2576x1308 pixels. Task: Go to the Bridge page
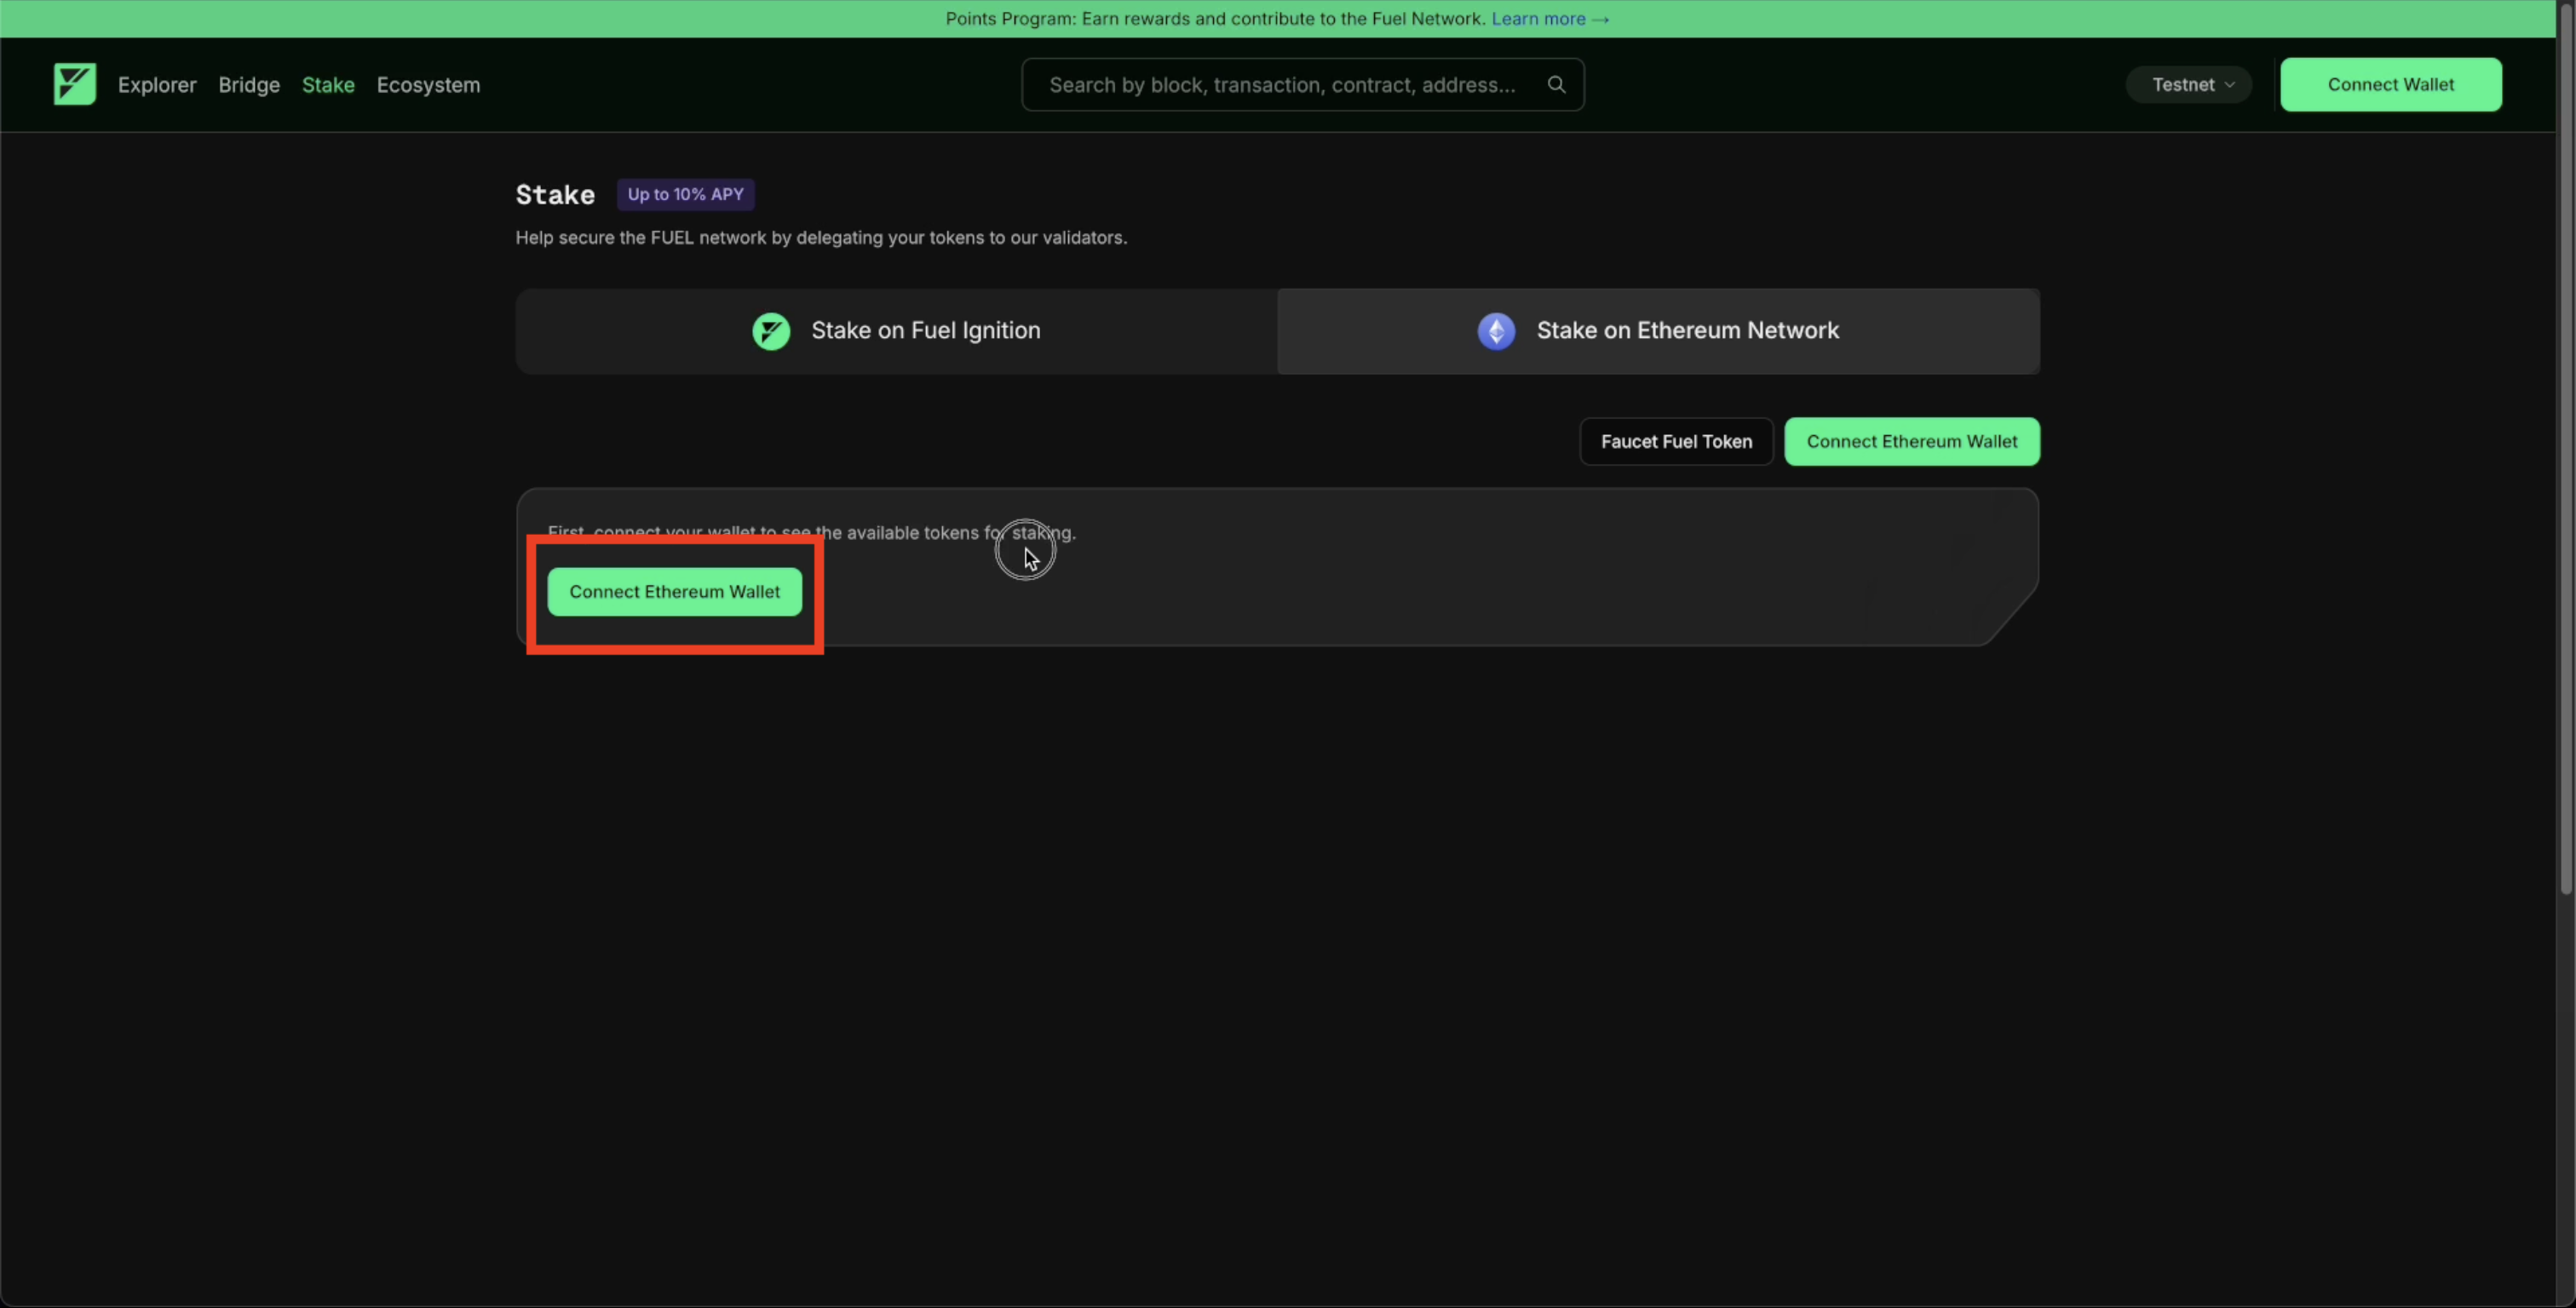click(x=249, y=85)
